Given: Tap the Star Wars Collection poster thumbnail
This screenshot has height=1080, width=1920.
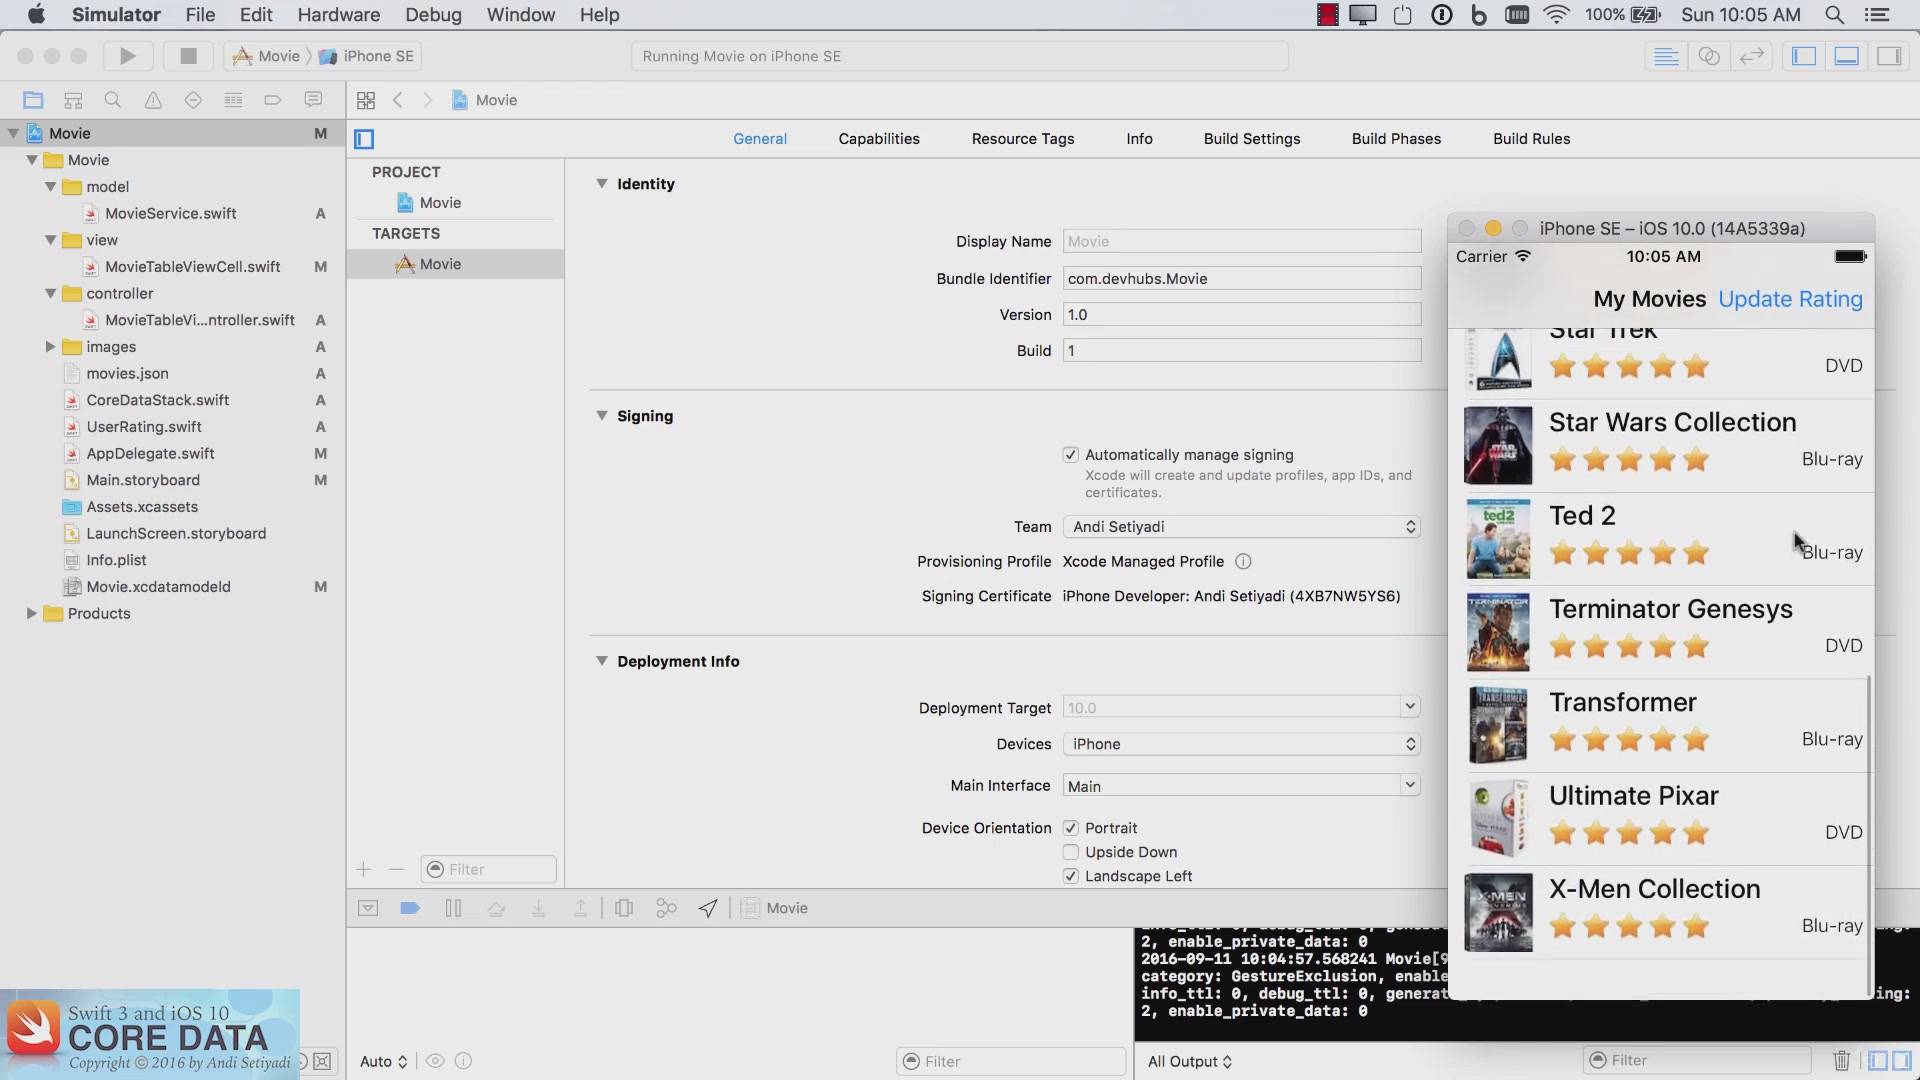Looking at the screenshot, I should [1497, 445].
